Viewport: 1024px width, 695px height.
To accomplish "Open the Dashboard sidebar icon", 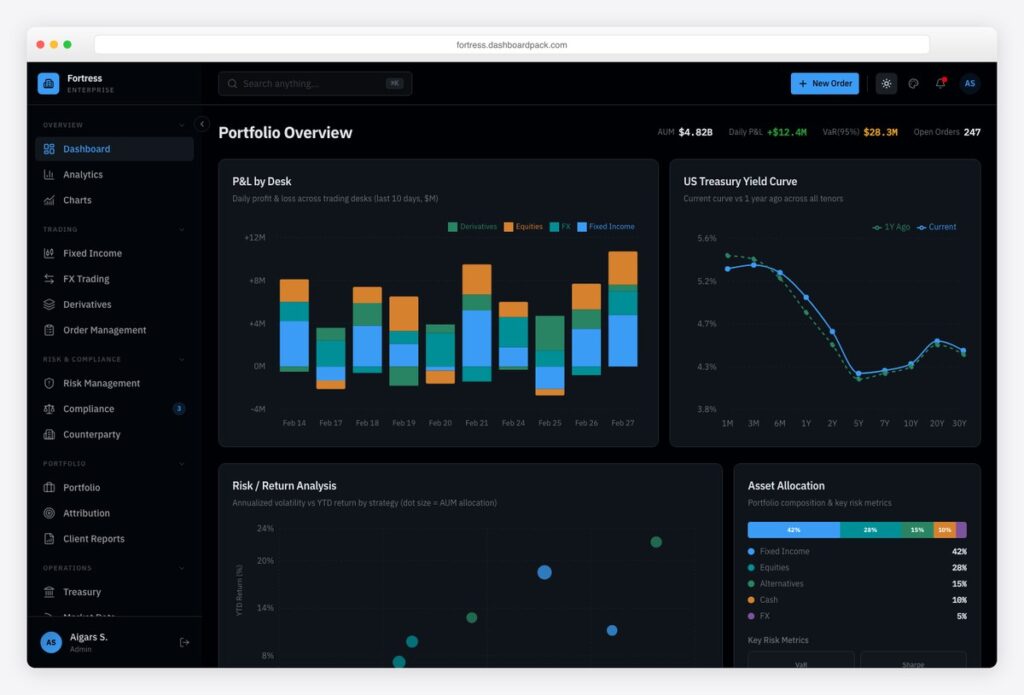I will (x=49, y=149).
